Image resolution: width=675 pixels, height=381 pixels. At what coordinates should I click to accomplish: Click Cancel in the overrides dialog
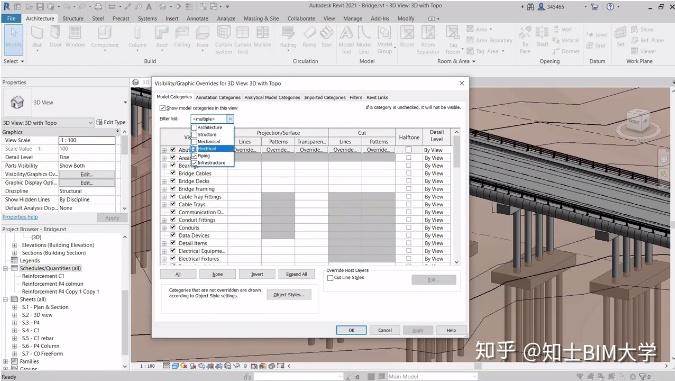[385, 330]
